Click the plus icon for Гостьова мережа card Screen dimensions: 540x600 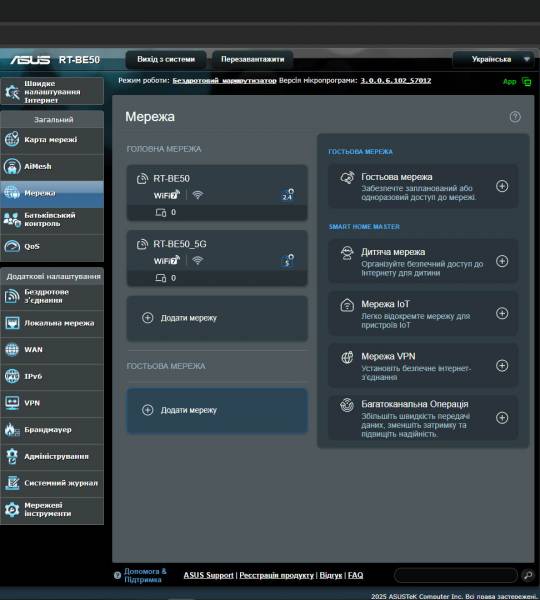point(502,186)
